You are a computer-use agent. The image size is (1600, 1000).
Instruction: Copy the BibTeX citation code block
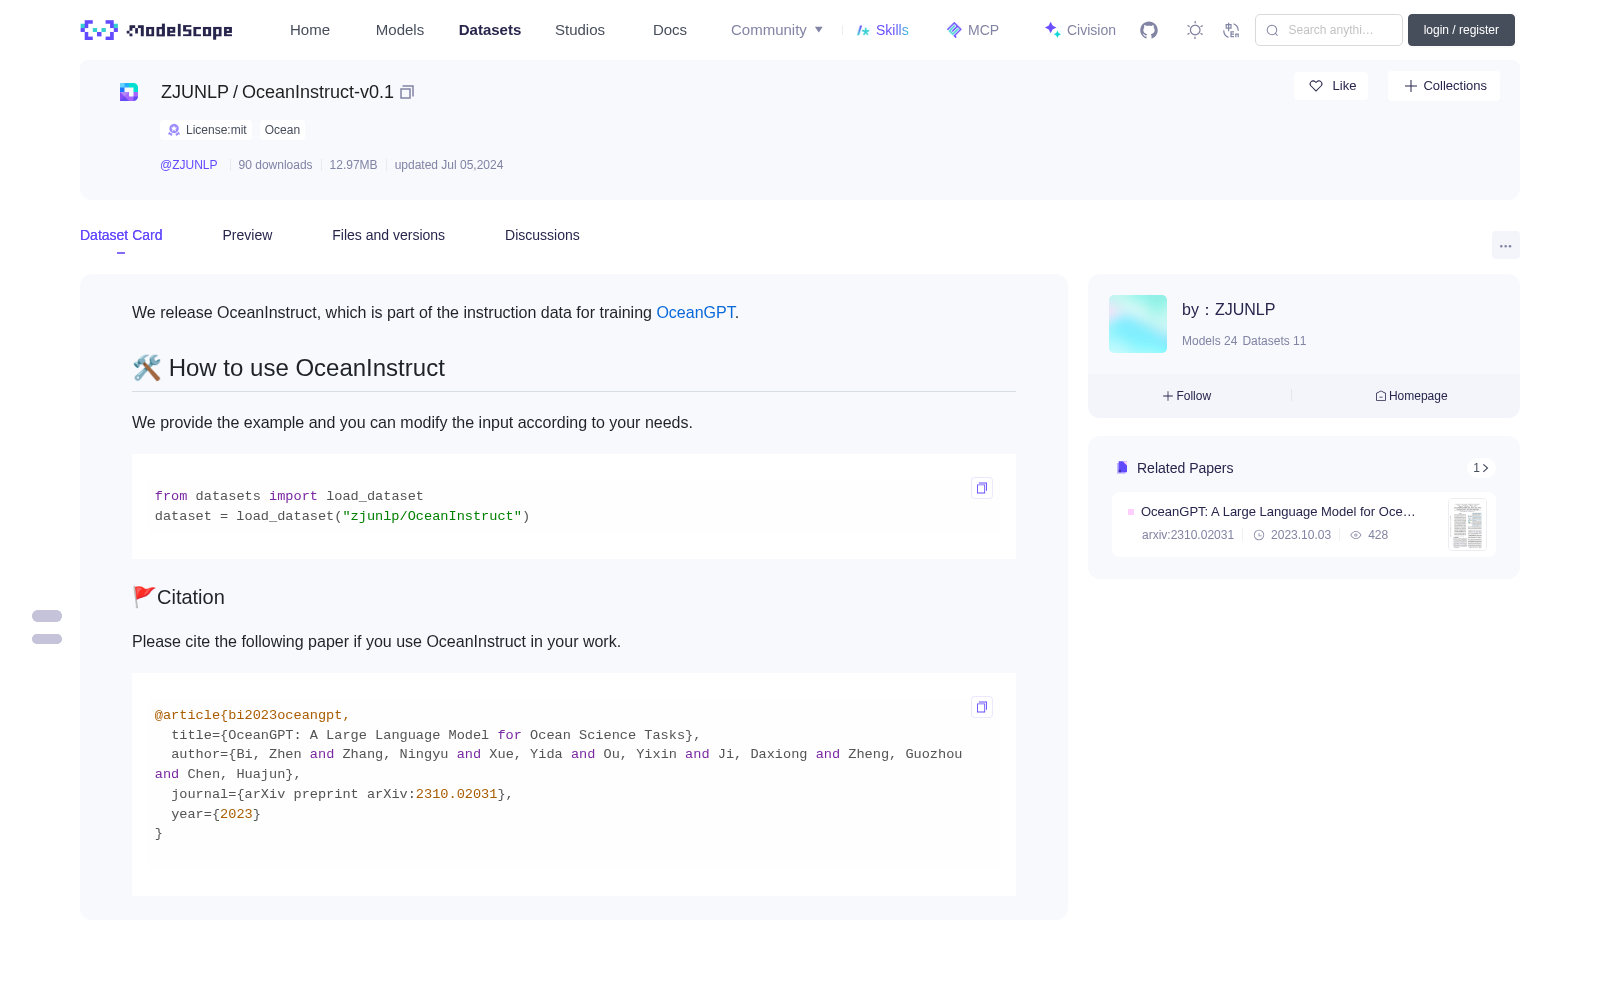pos(982,707)
